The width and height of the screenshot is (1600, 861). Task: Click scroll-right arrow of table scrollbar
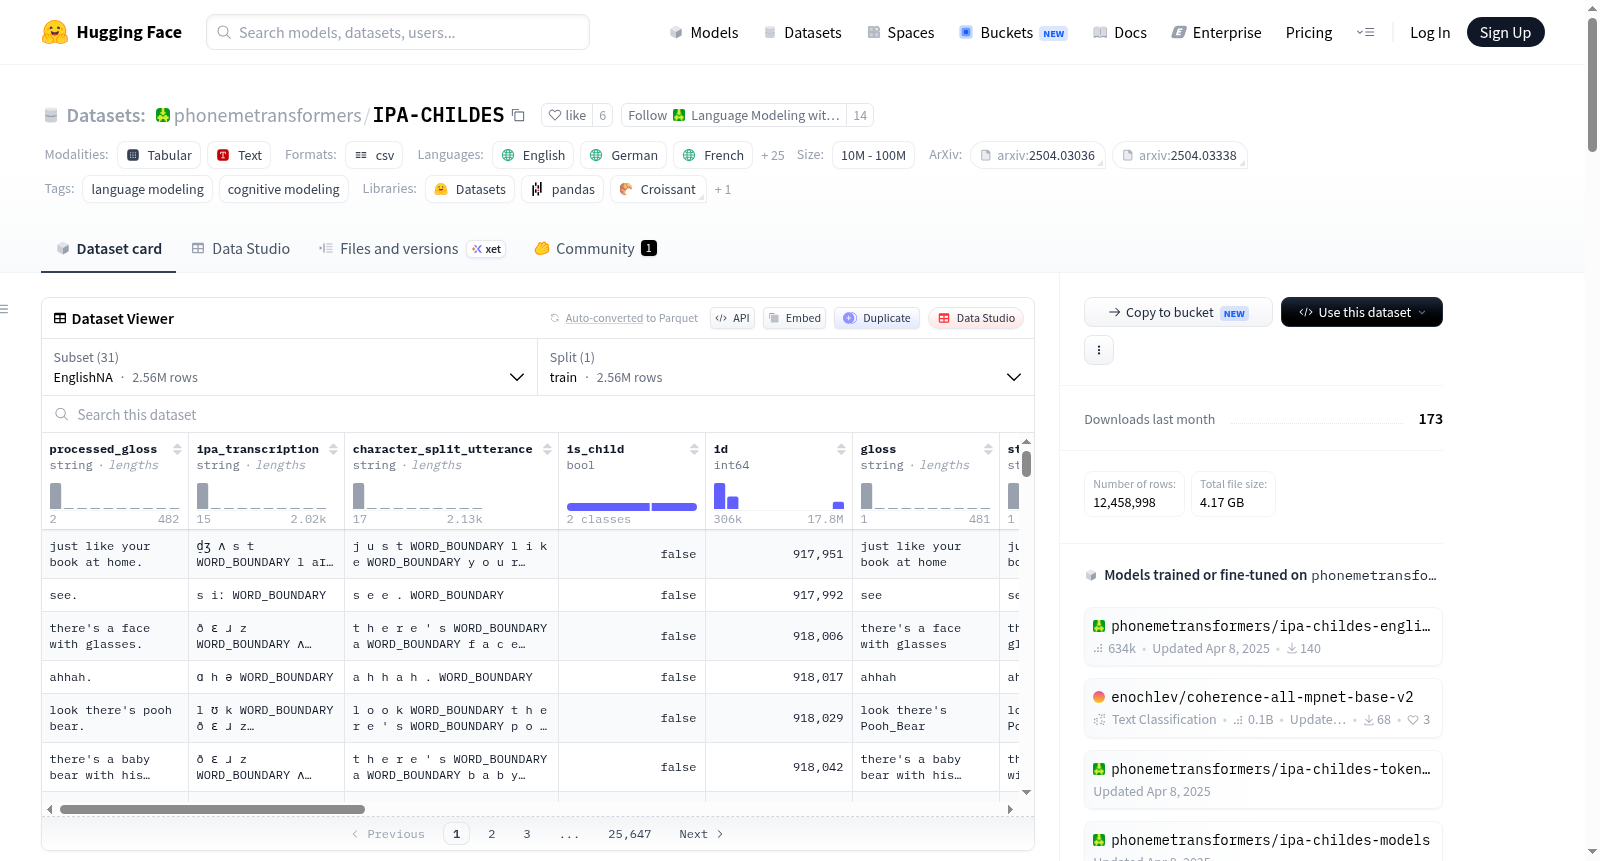point(1010,809)
